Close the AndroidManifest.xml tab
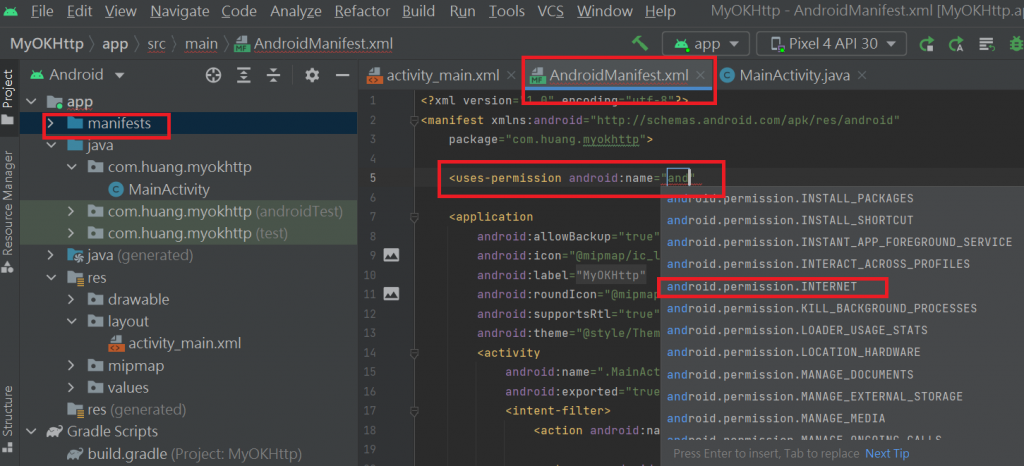The width and height of the screenshot is (1024, 466). [x=700, y=76]
